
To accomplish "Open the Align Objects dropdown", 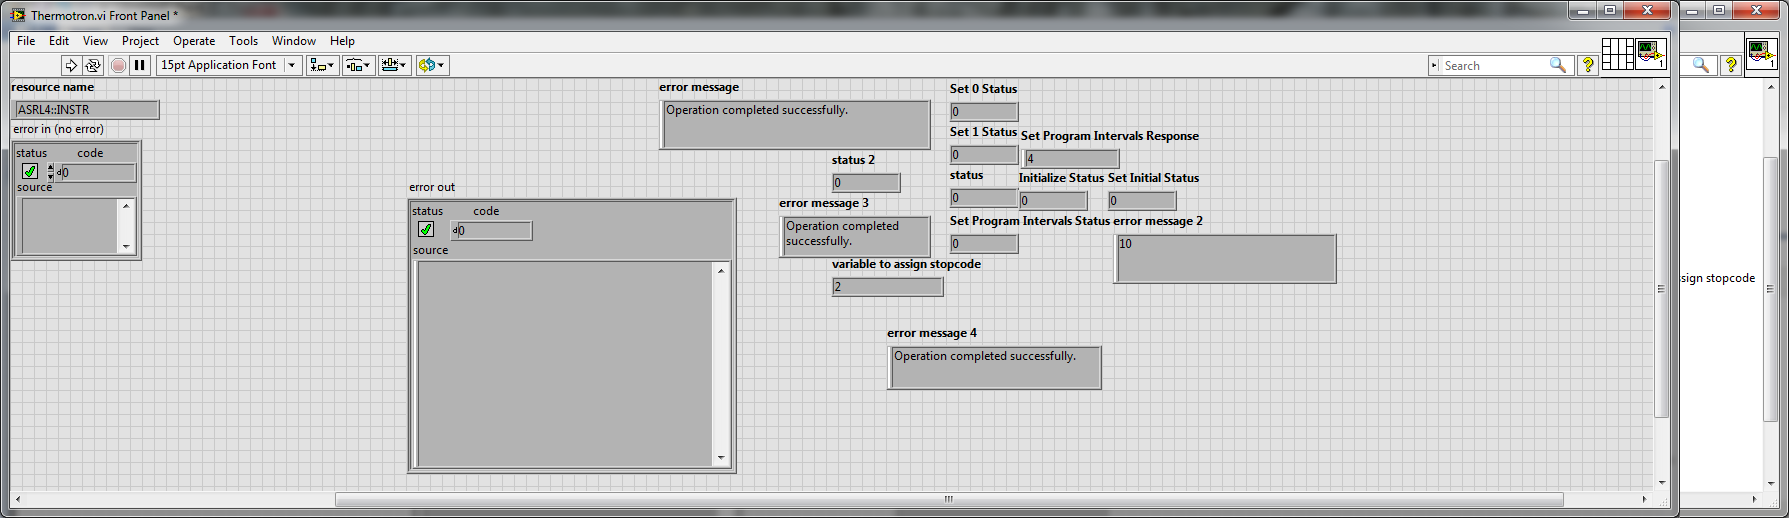I will 322,65.
